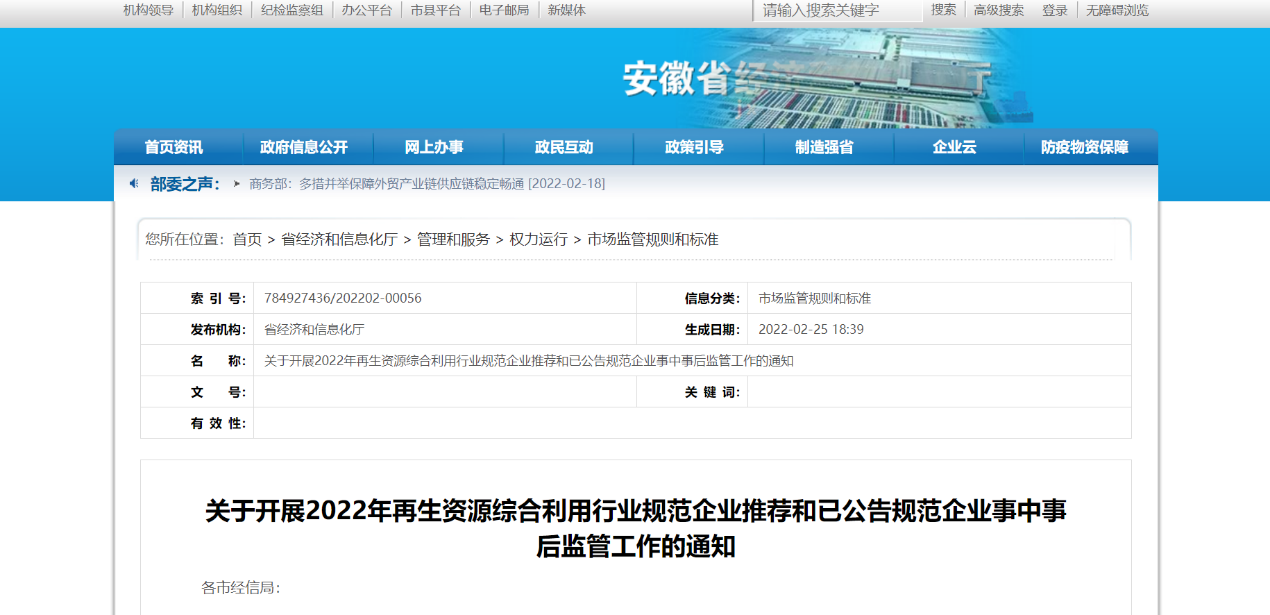The image size is (1270, 615).
Task: Click the speaker icon beside 部委之声
Action: pos(134,183)
